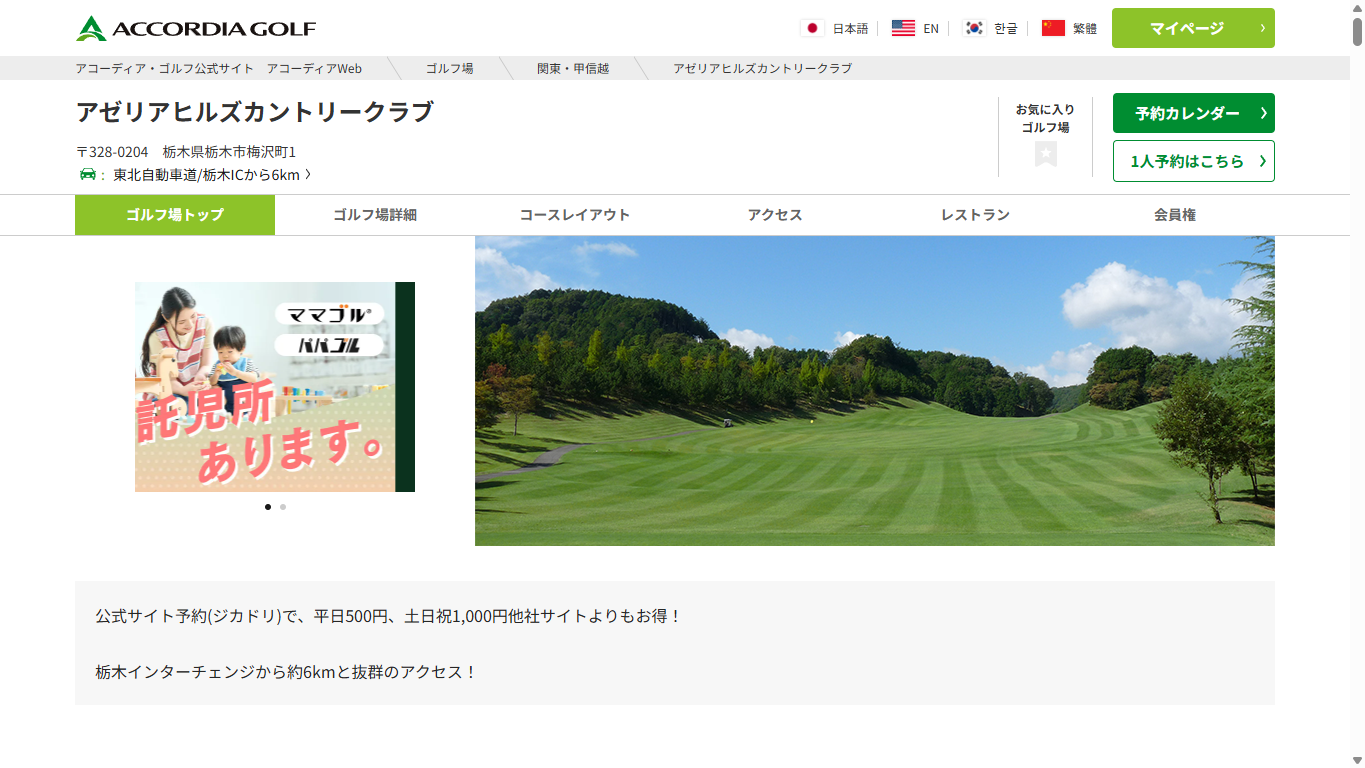Screen dimensions: 1365x768
Task: Open the コースレイアウト tab
Action: pos(575,215)
